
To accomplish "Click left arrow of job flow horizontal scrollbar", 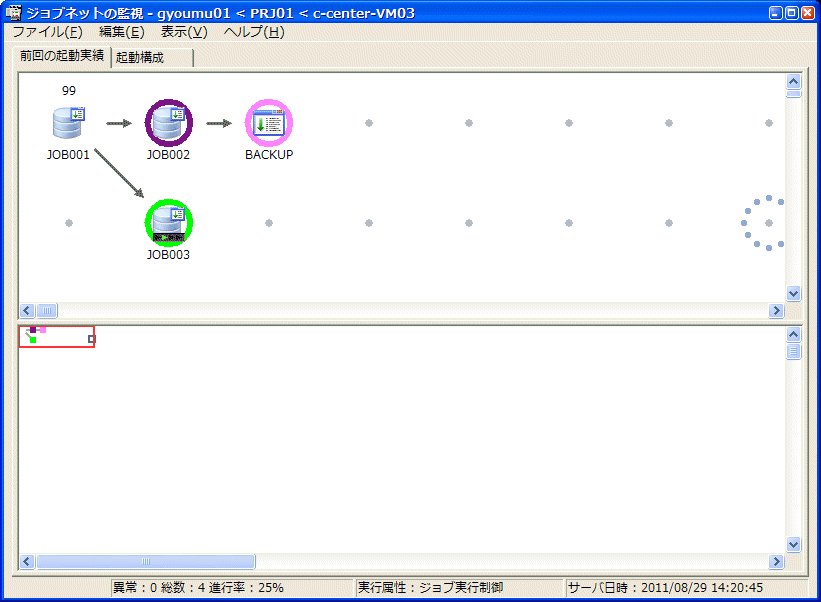I will pos(27,310).
